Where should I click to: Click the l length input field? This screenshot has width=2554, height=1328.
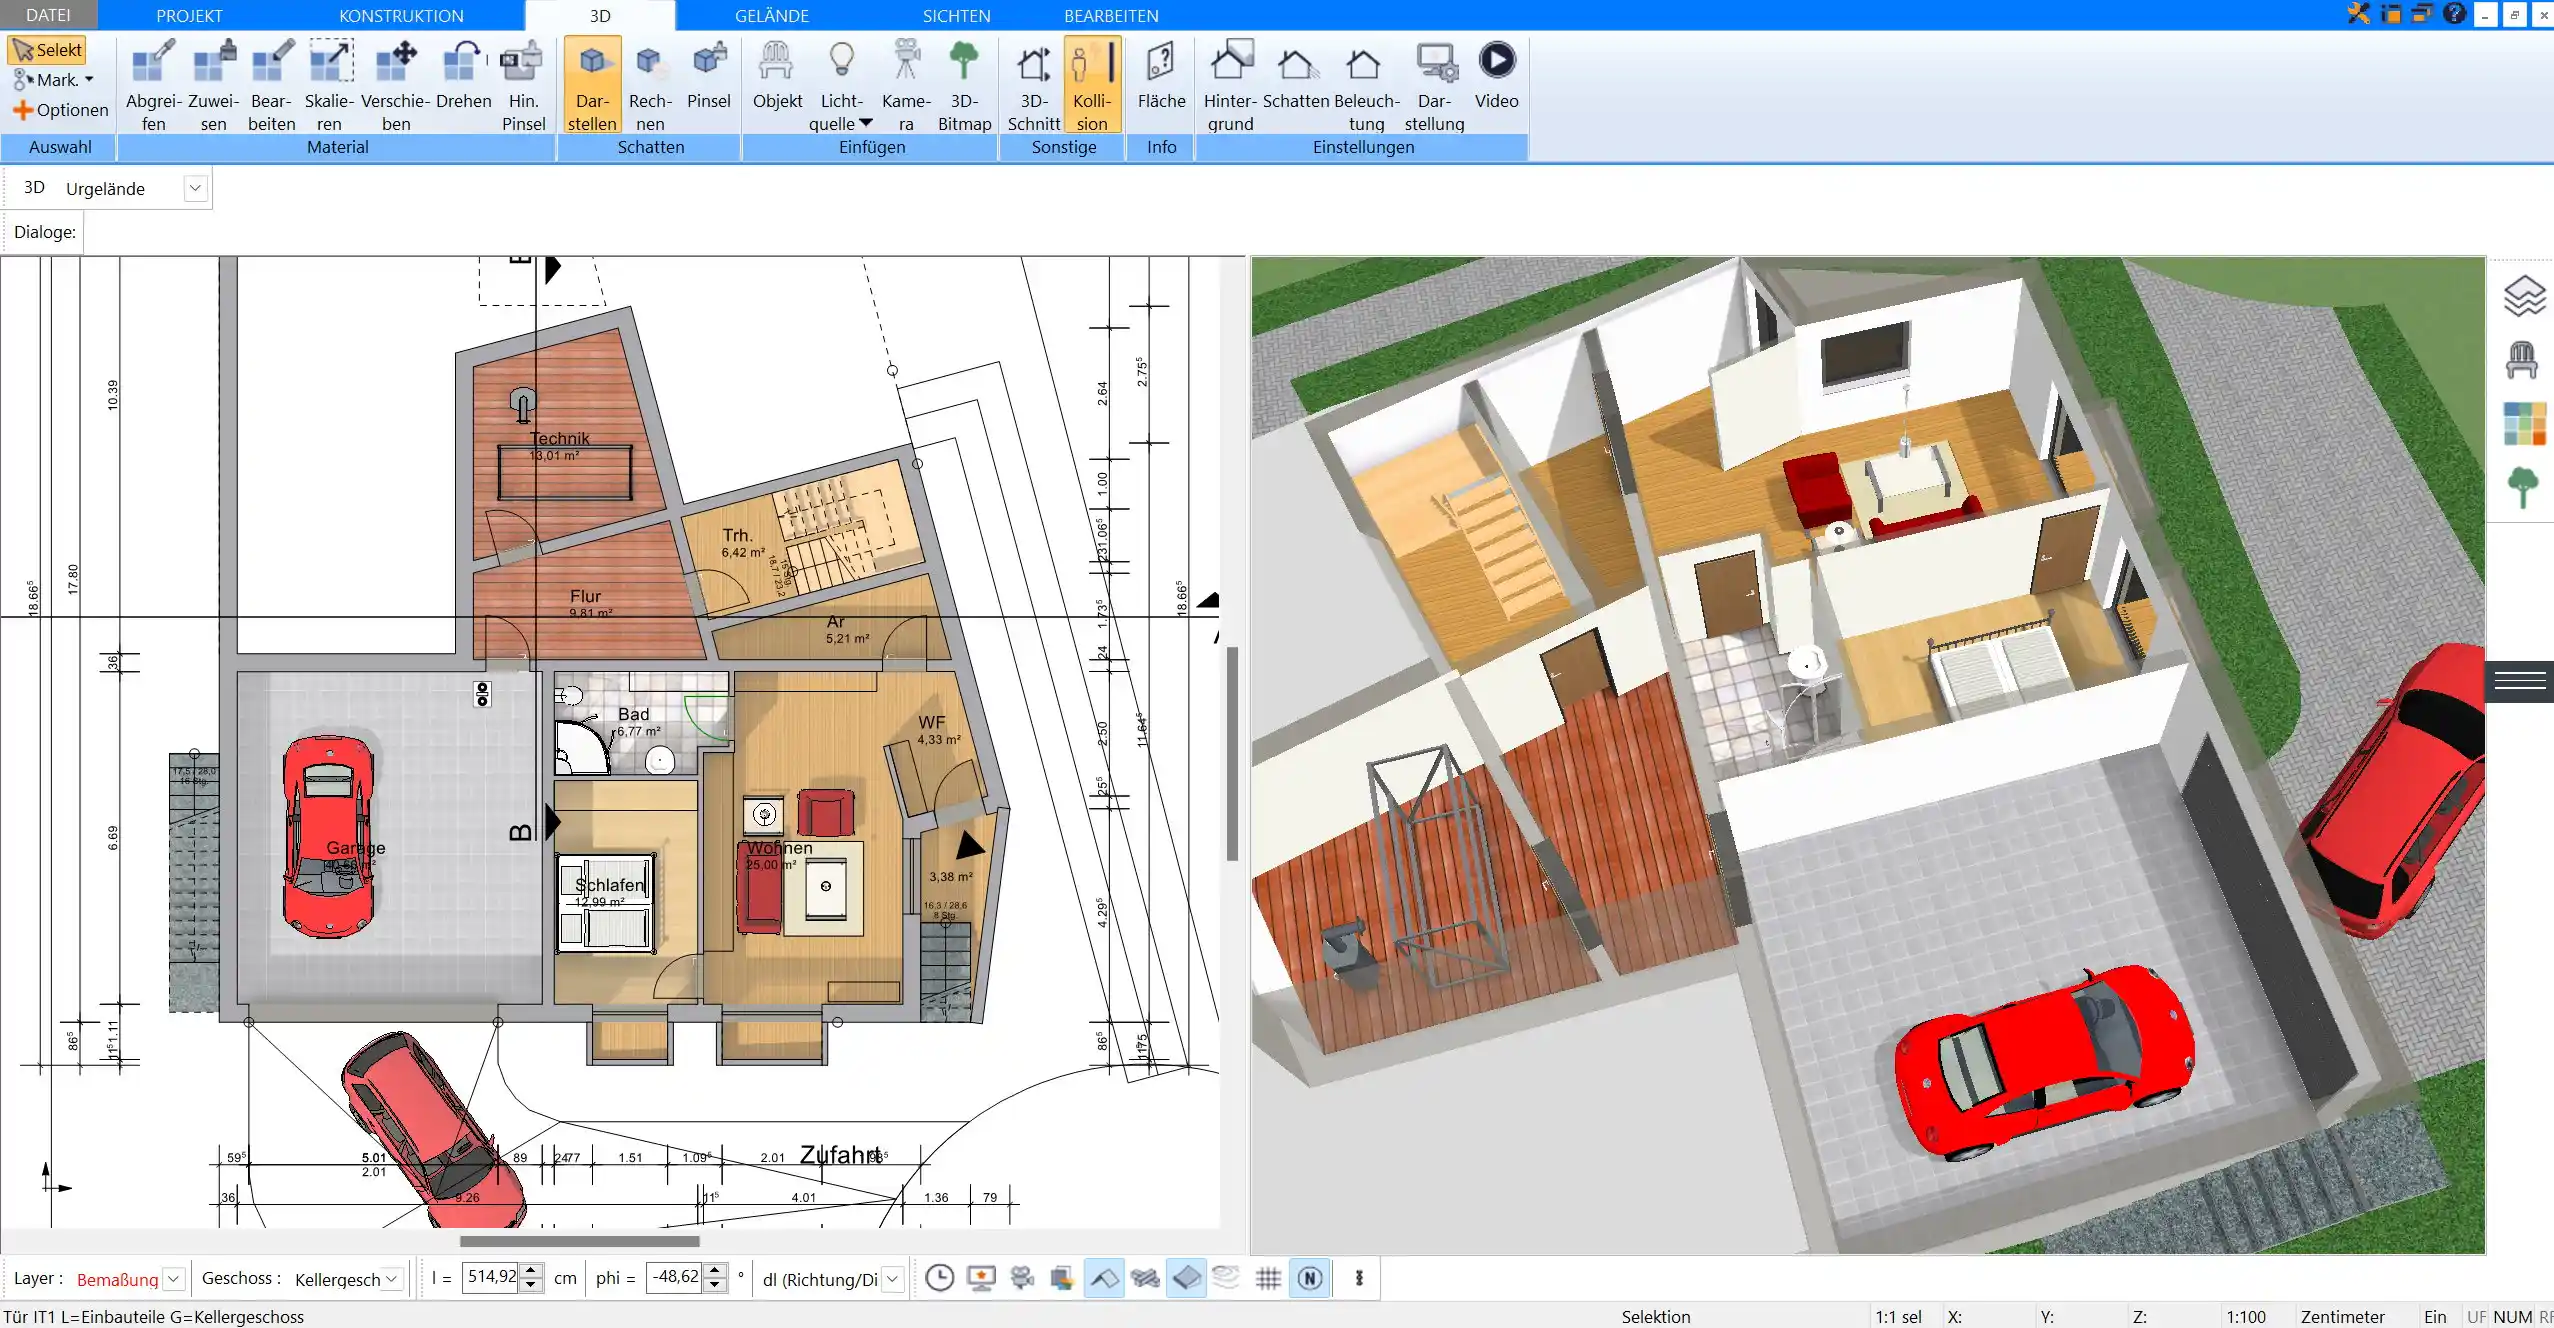tap(491, 1278)
